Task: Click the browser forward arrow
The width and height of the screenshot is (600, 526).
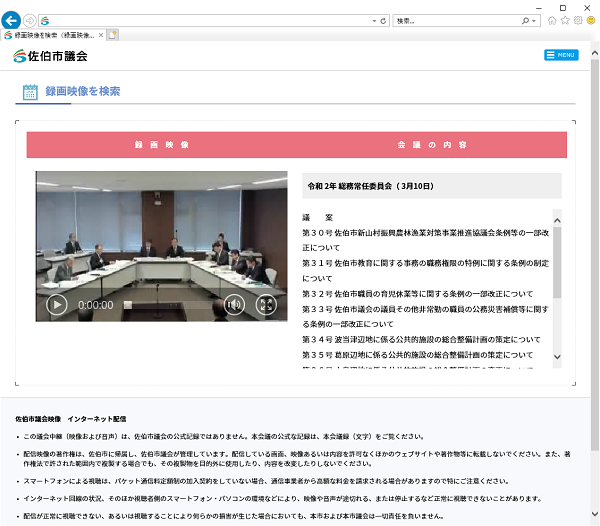Action: tap(29, 21)
